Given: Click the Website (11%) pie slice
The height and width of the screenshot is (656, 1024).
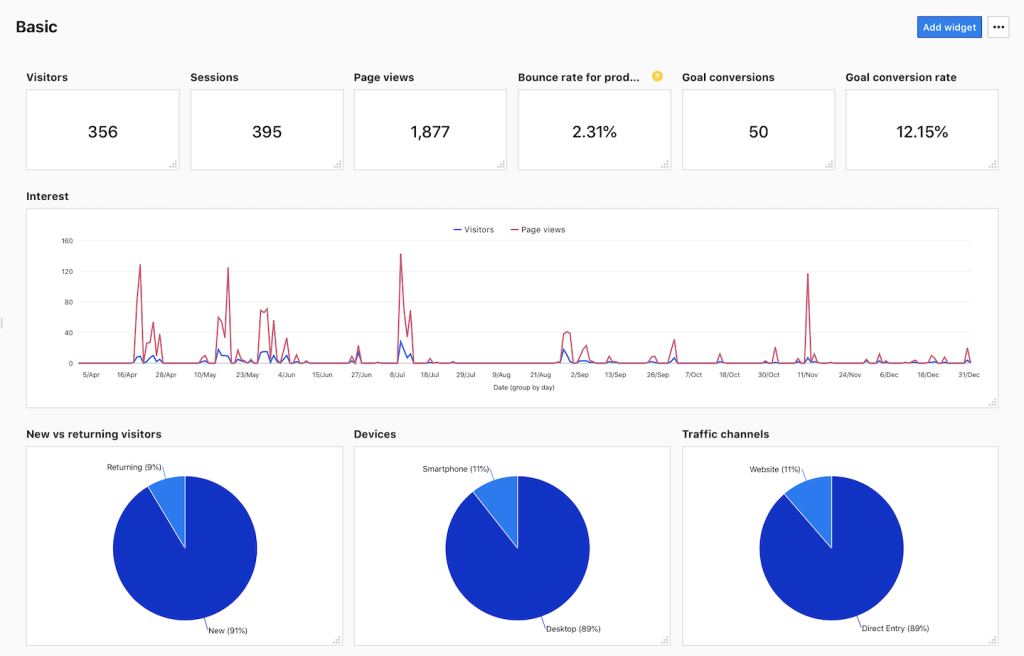Looking at the screenshot, I should (x=815, y=500).
